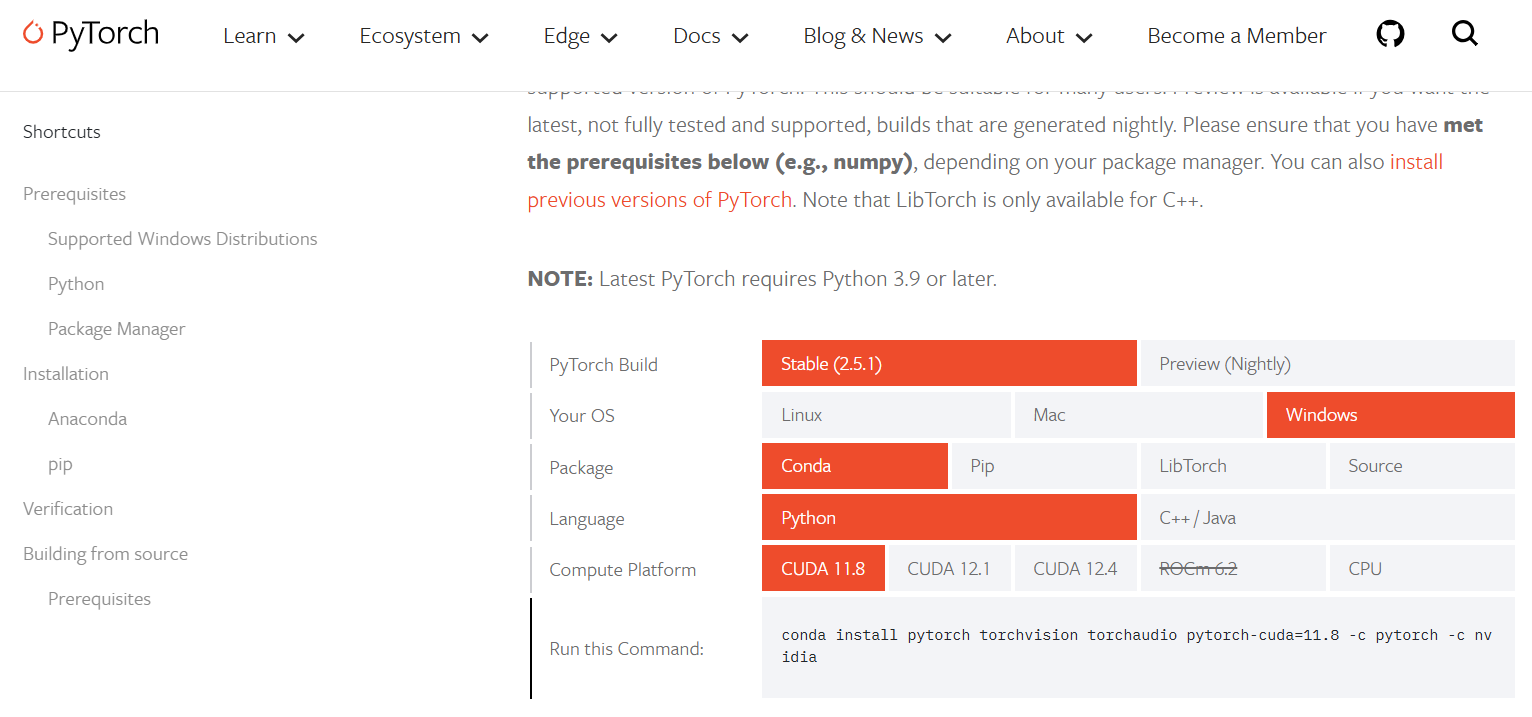Image resolution: width=1532 pixels, height=717 pixels.
Task: Click the PyTorch flame logo
Action: point(33,34)
